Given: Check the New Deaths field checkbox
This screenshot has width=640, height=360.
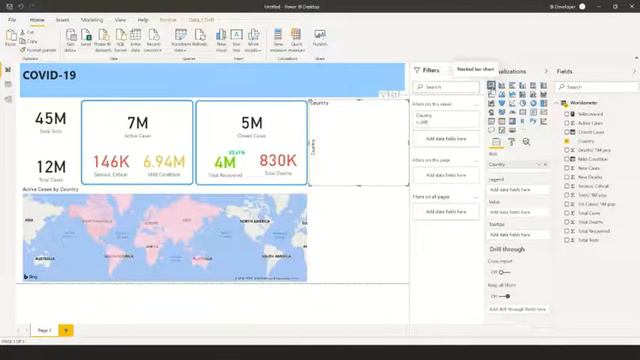Looking at the screenshot, I should pos(567,177).
